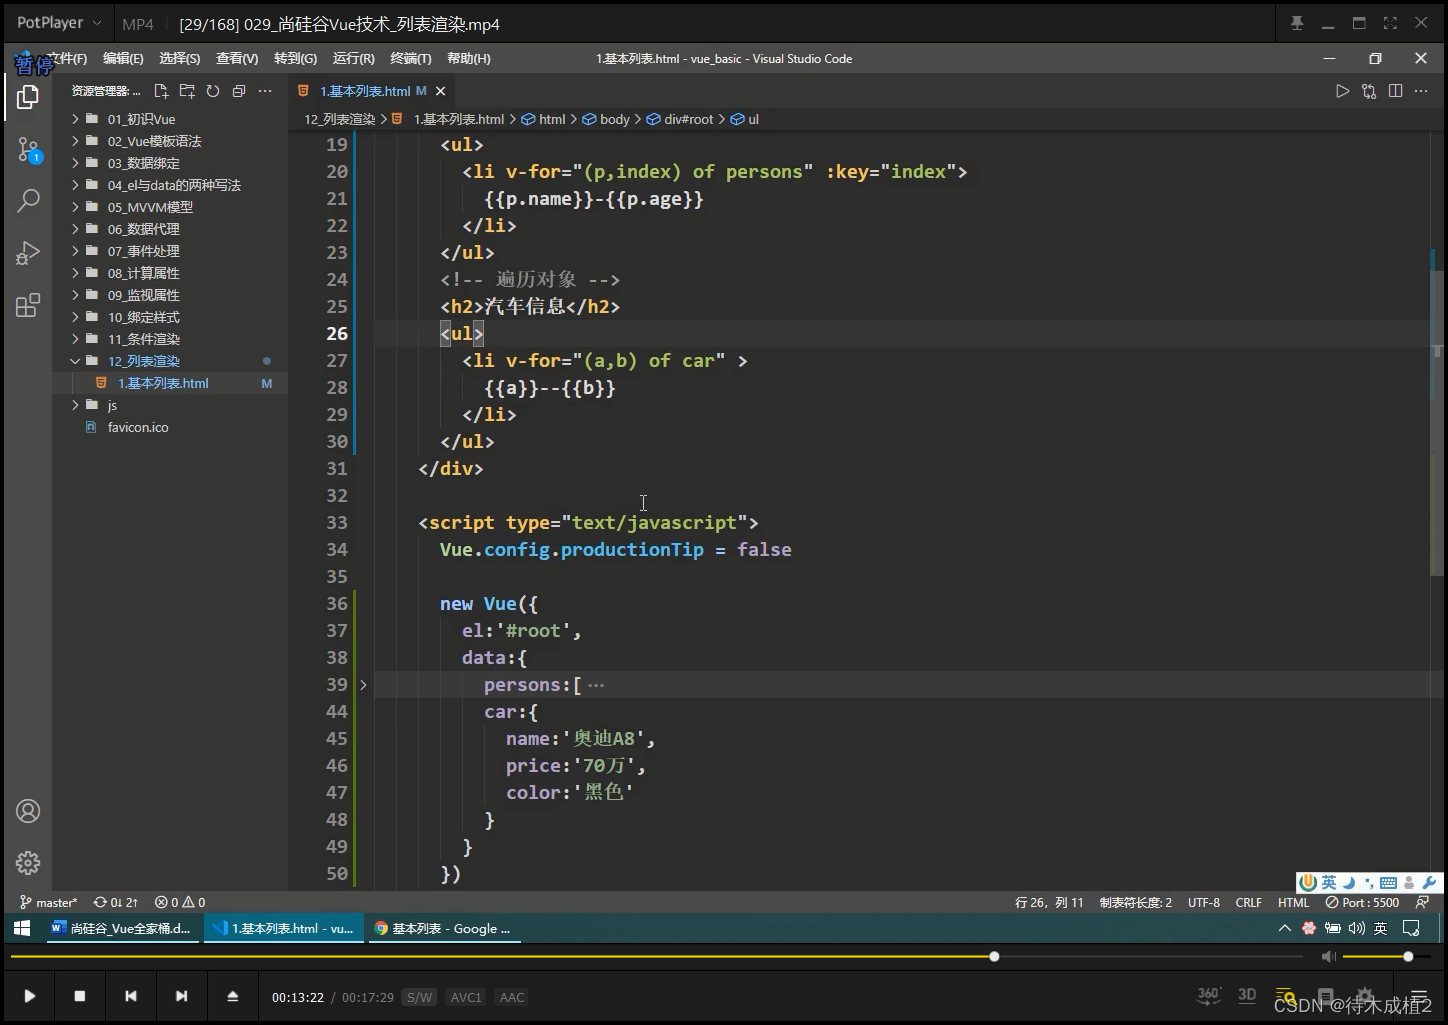Click CRLF line ending selector
The image size is (1448, 1025).
1249,902
